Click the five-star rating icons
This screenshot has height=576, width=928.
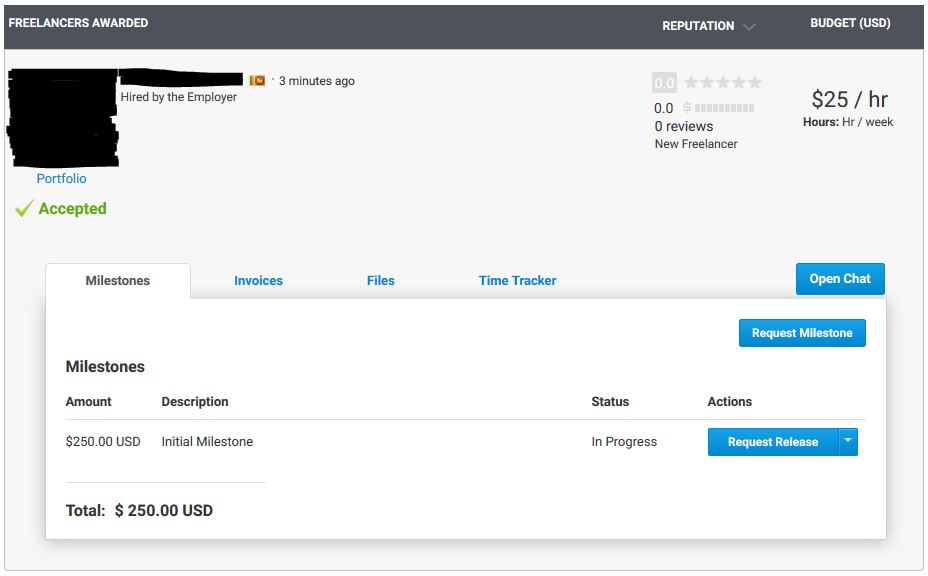(723, 82)
